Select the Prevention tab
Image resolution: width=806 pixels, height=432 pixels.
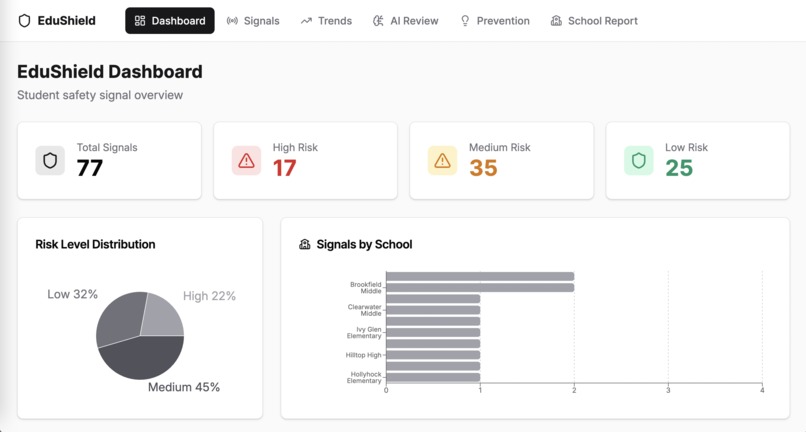tap(494, 21)
